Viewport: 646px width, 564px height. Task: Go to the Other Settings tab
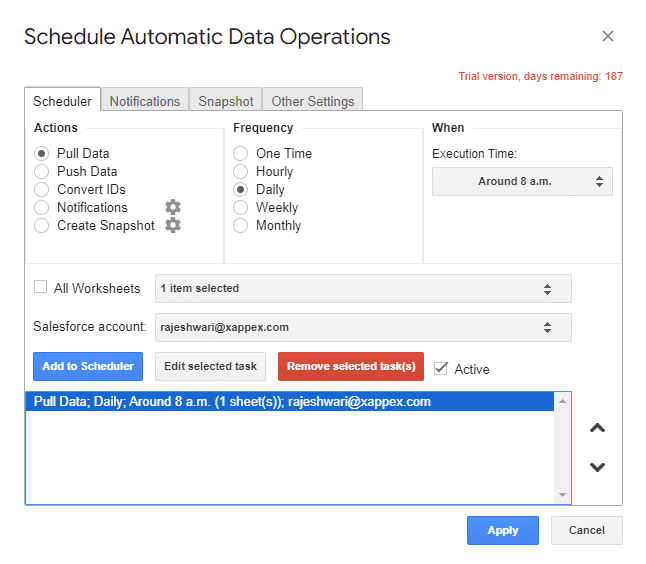coord(313,101)
